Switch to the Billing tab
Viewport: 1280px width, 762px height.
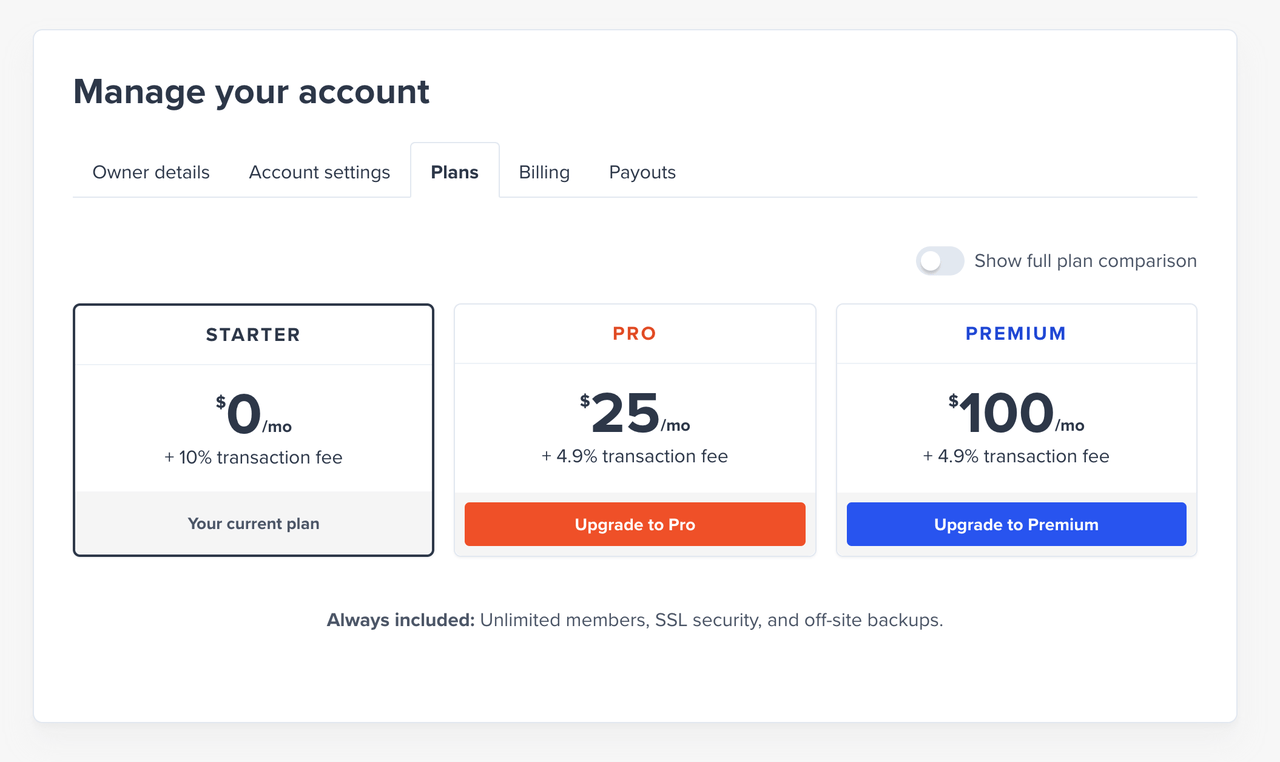543,172
